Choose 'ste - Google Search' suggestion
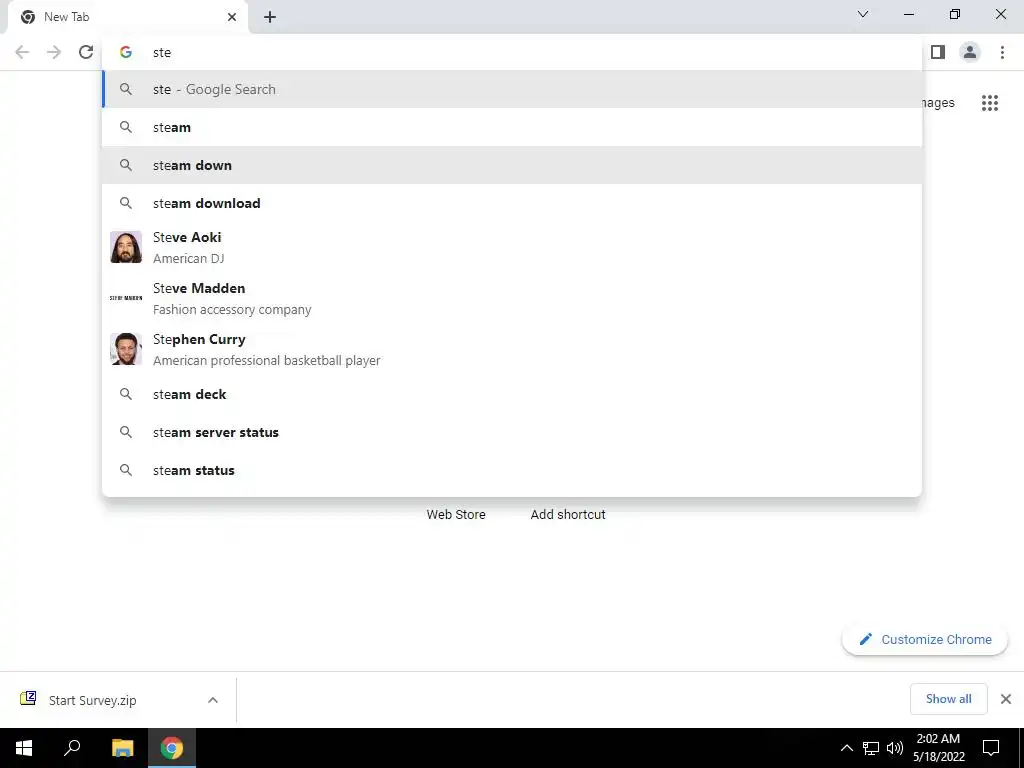This screenshot has height=768, width=1024. [512, 89]
